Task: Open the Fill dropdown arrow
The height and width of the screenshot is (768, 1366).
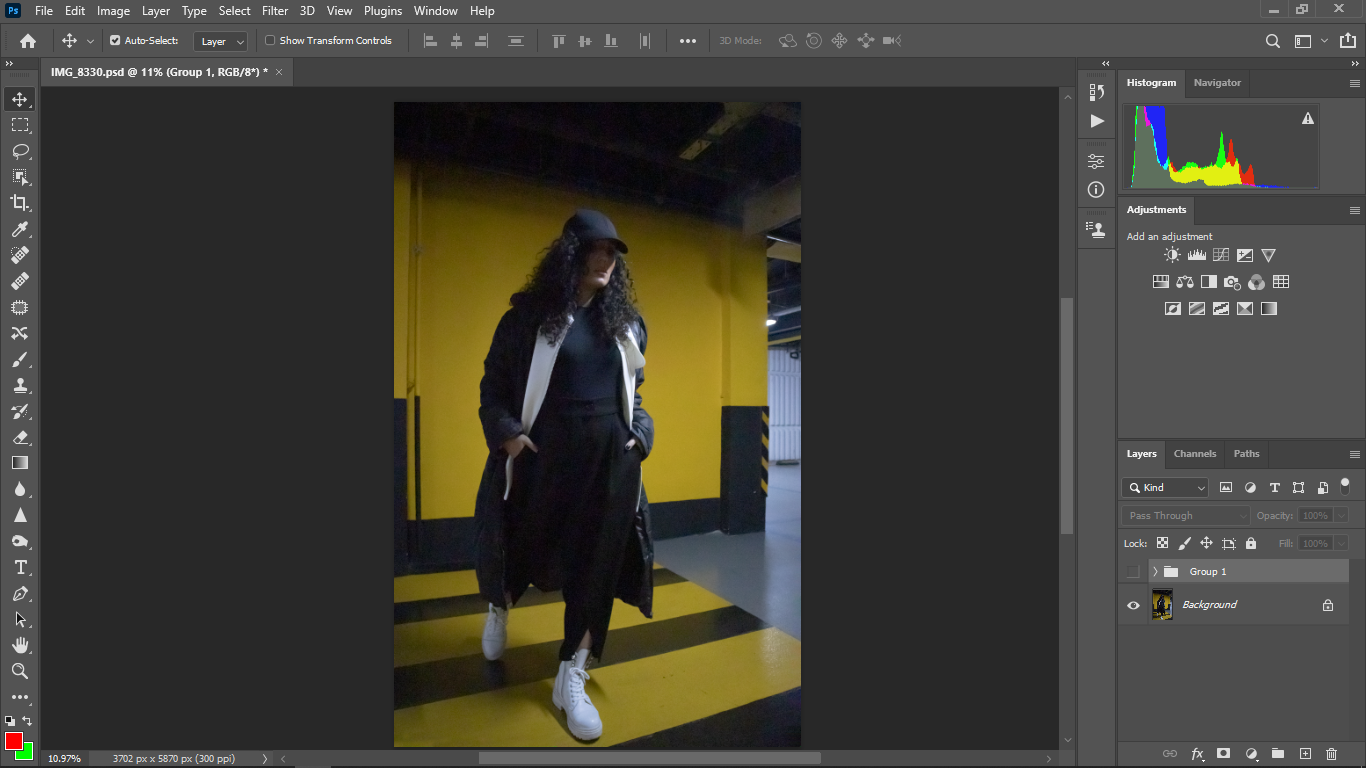Action: tap(1341, 544)
